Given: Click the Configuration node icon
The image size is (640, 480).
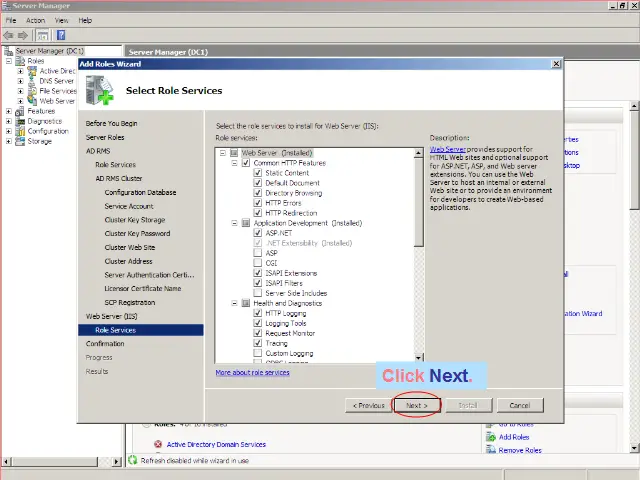Looking at the screenshot, I should 20,131.
